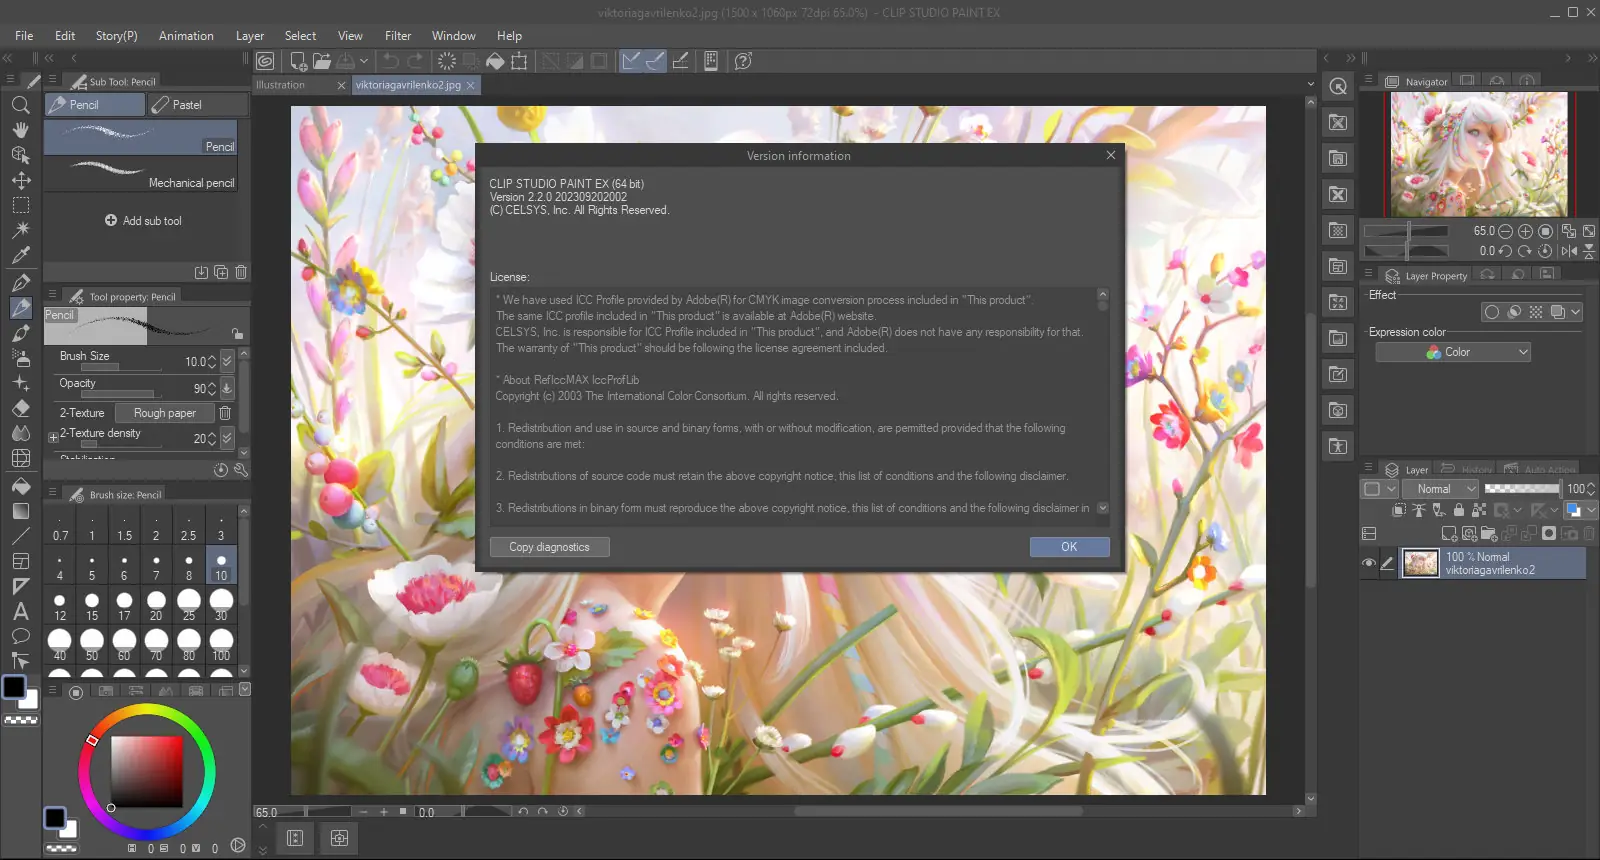Image resolution: width=1600 pixels, height=860 pixels.
Task: Expand the 2-Texture density options
Action: click(54, 438)
